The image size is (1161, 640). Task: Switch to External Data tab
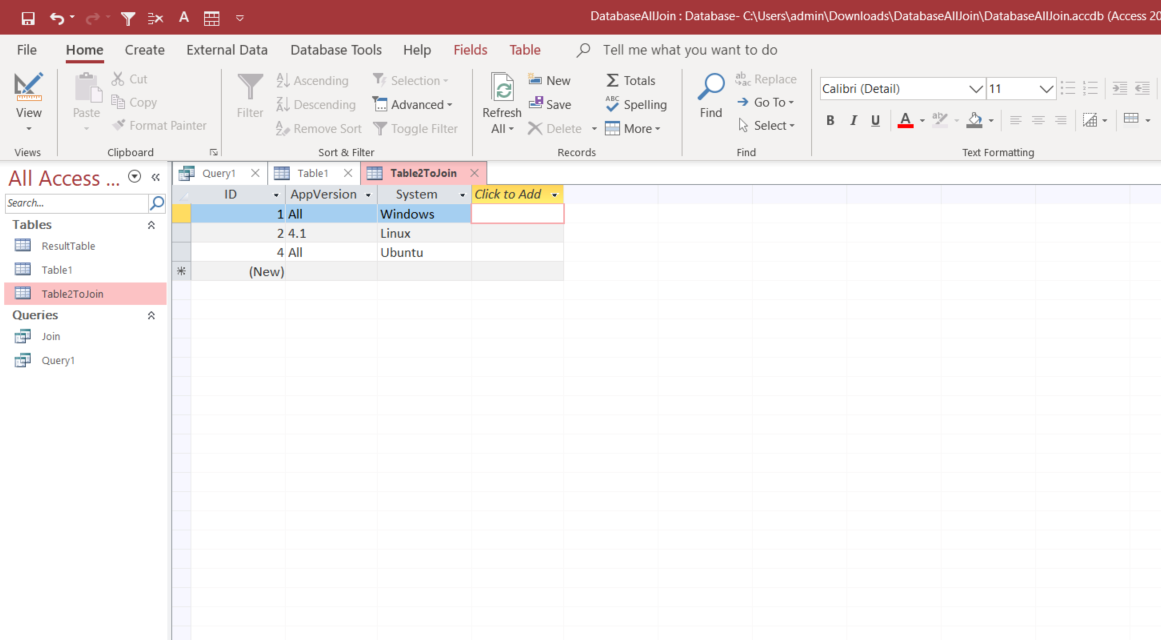pyautogui.click(x=227, y=50)
